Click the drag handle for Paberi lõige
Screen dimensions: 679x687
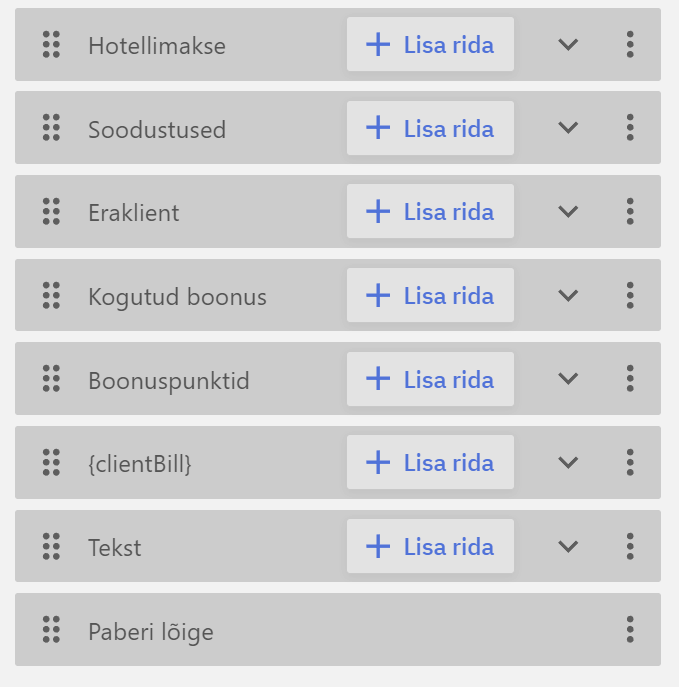coord(51,630)
